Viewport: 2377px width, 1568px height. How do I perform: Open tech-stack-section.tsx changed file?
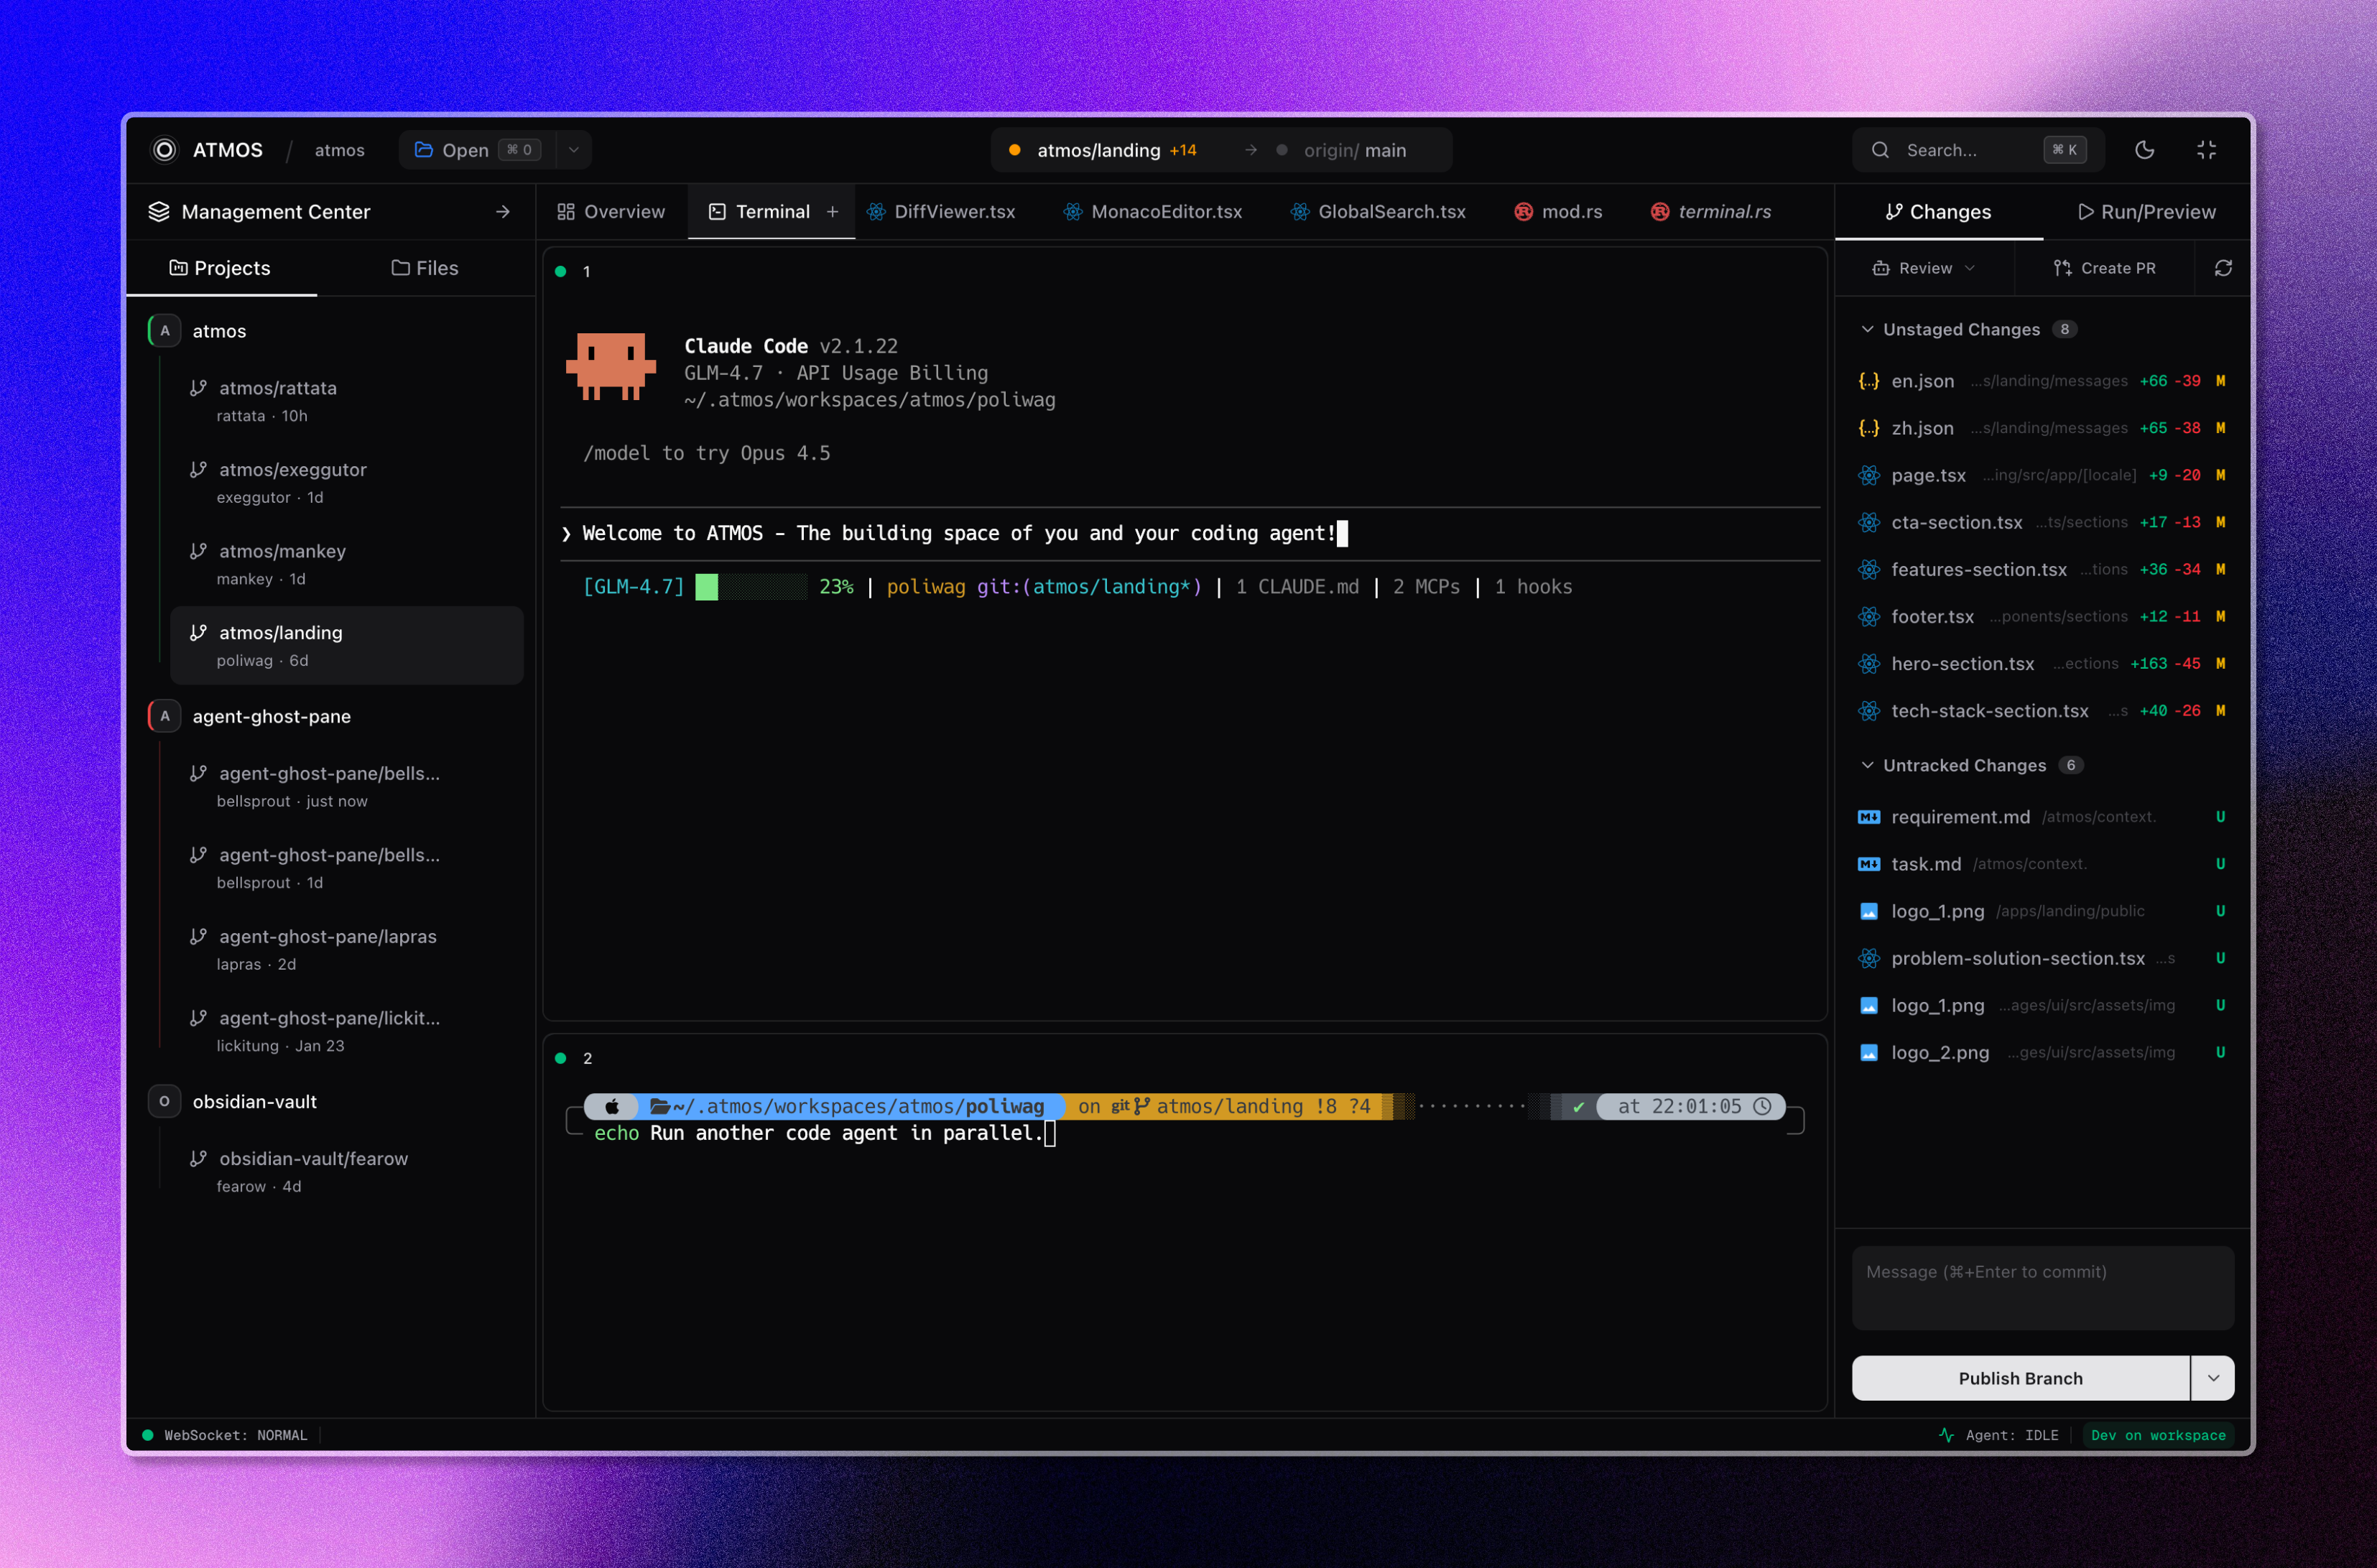tap(2043, 711)
